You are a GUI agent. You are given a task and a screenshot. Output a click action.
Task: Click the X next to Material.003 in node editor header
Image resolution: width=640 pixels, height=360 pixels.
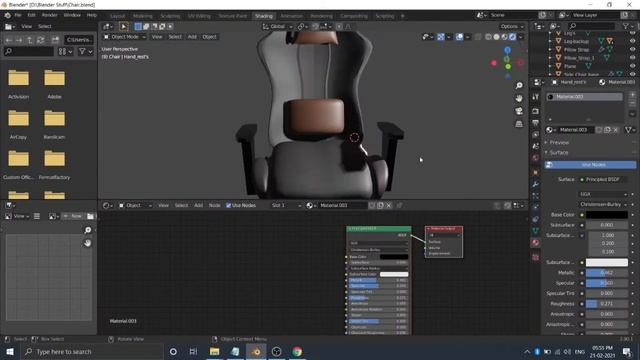(x=389, y=205)
